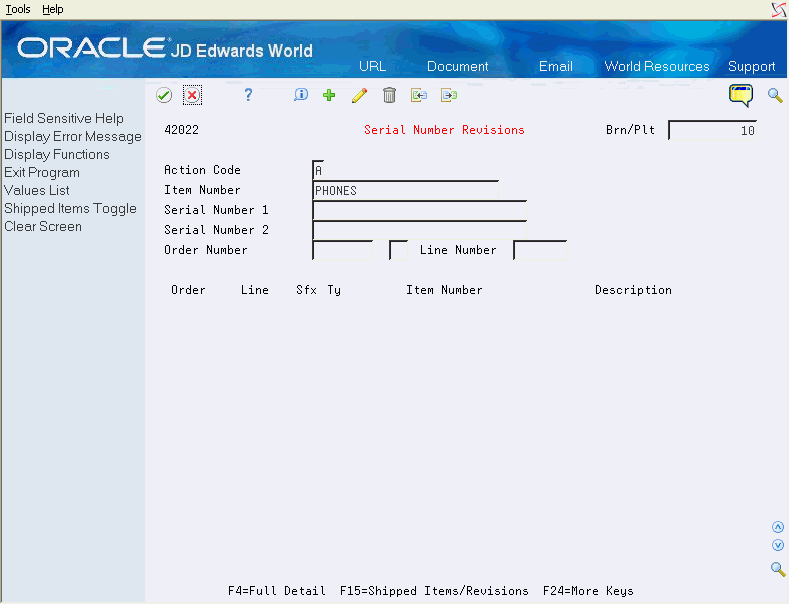The image size is (789, 604).
Task: Open Values List
Action: pos(37,190)
